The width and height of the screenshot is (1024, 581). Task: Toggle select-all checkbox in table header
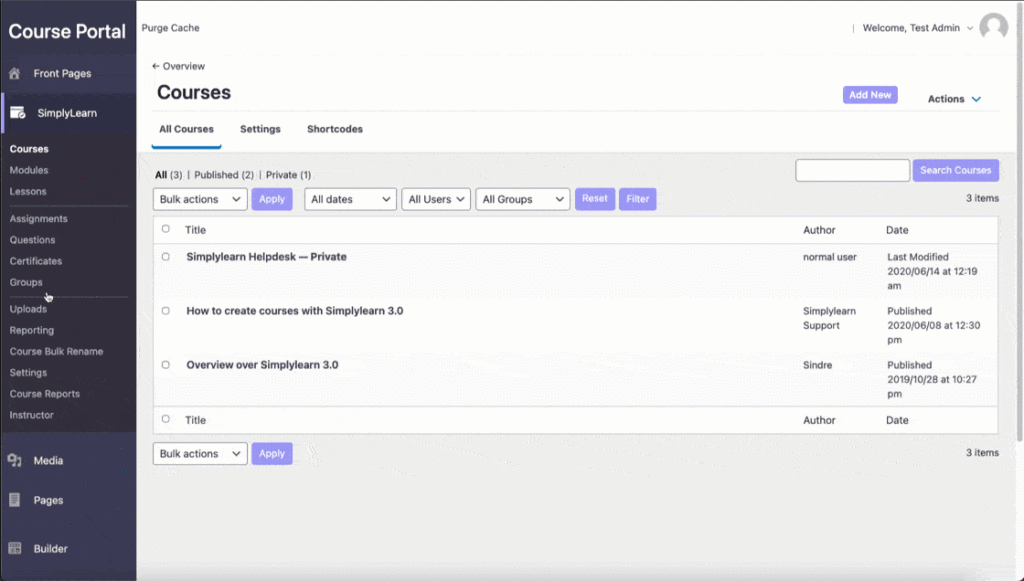tap(166, 230)
